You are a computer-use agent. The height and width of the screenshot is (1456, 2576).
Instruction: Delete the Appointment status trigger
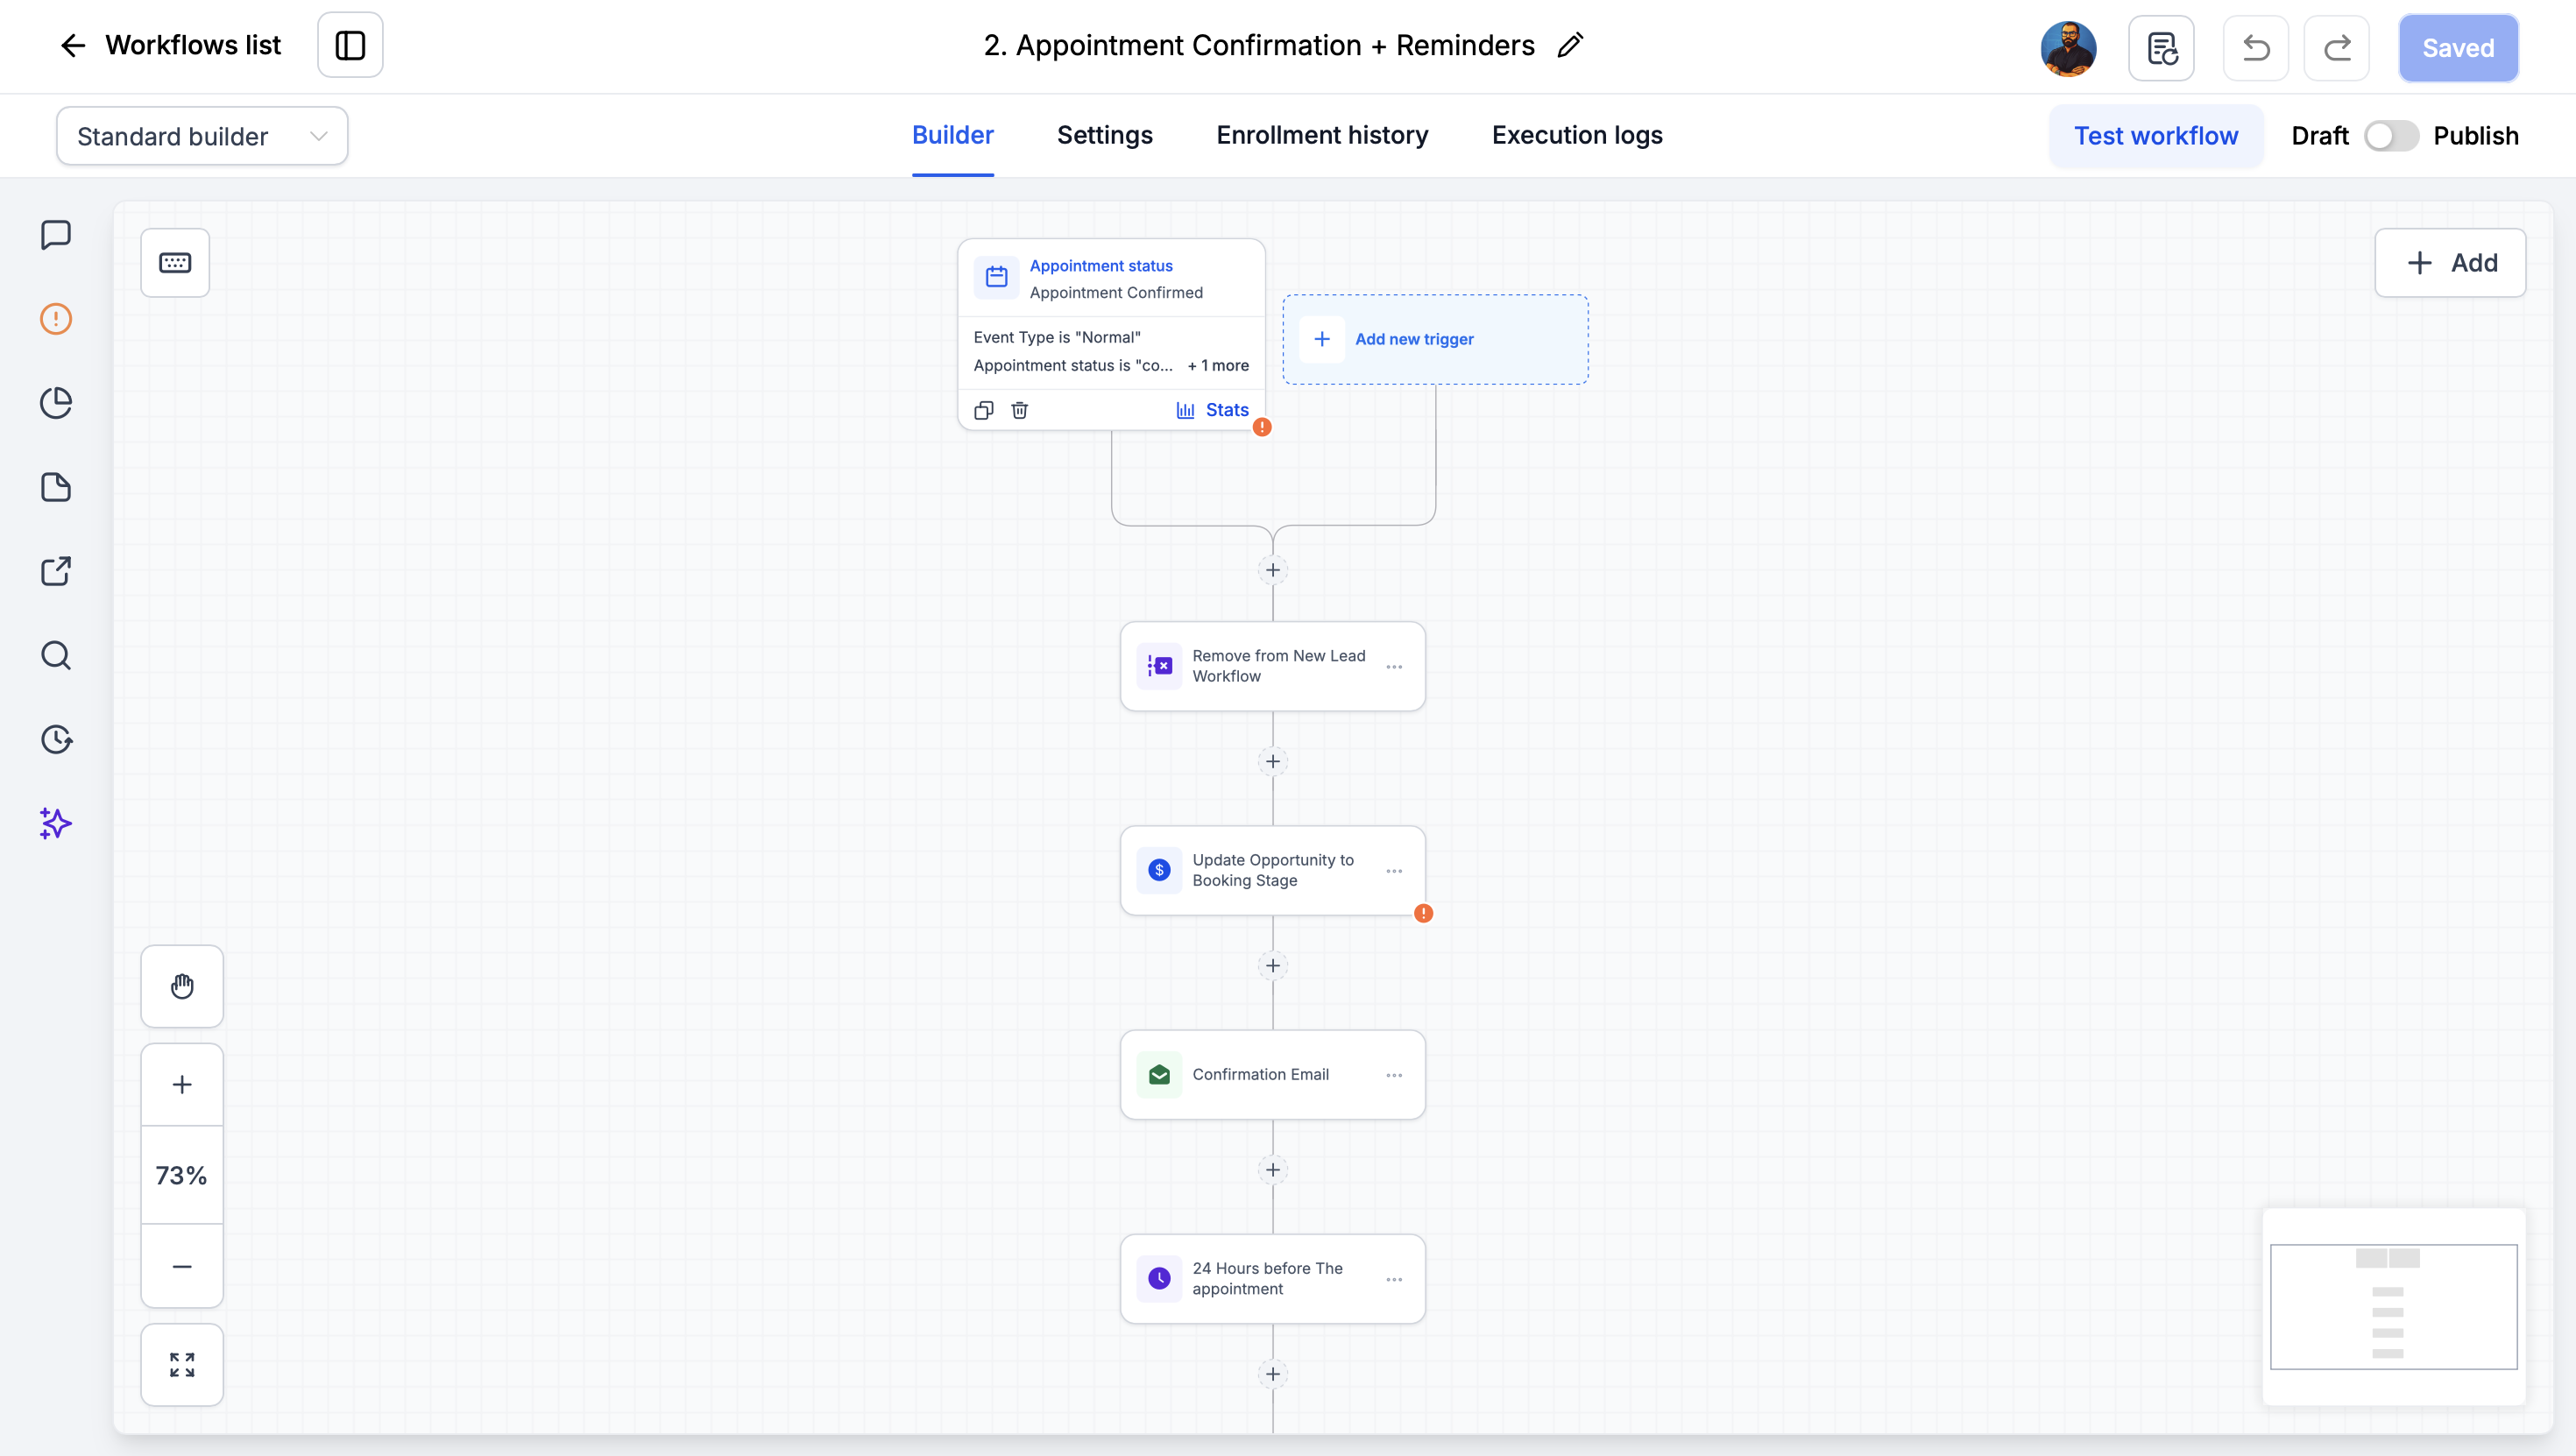tap(1019, 410)
